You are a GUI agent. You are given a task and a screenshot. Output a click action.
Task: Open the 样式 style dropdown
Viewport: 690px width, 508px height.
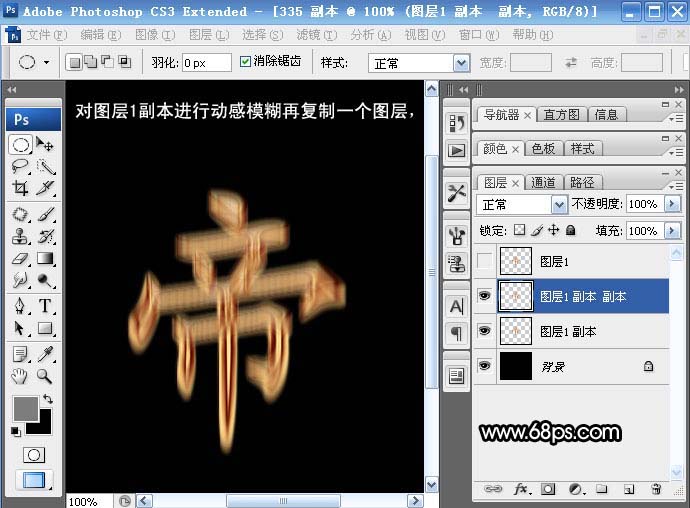pyautogui.click(x=461, y=63)
